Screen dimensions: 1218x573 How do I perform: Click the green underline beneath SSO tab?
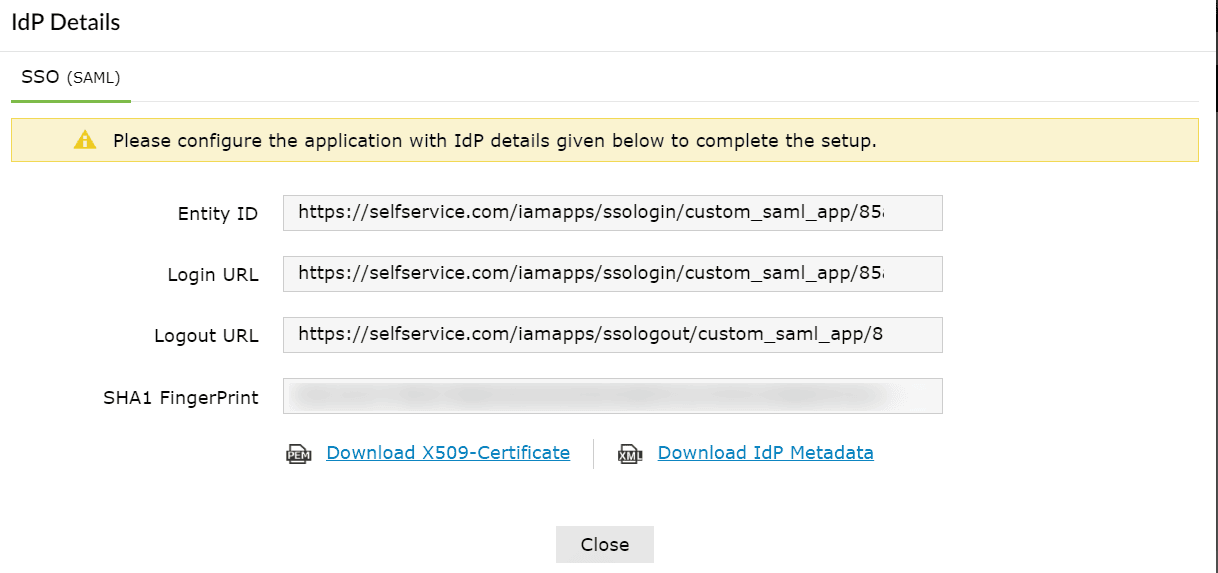(70, 100)
